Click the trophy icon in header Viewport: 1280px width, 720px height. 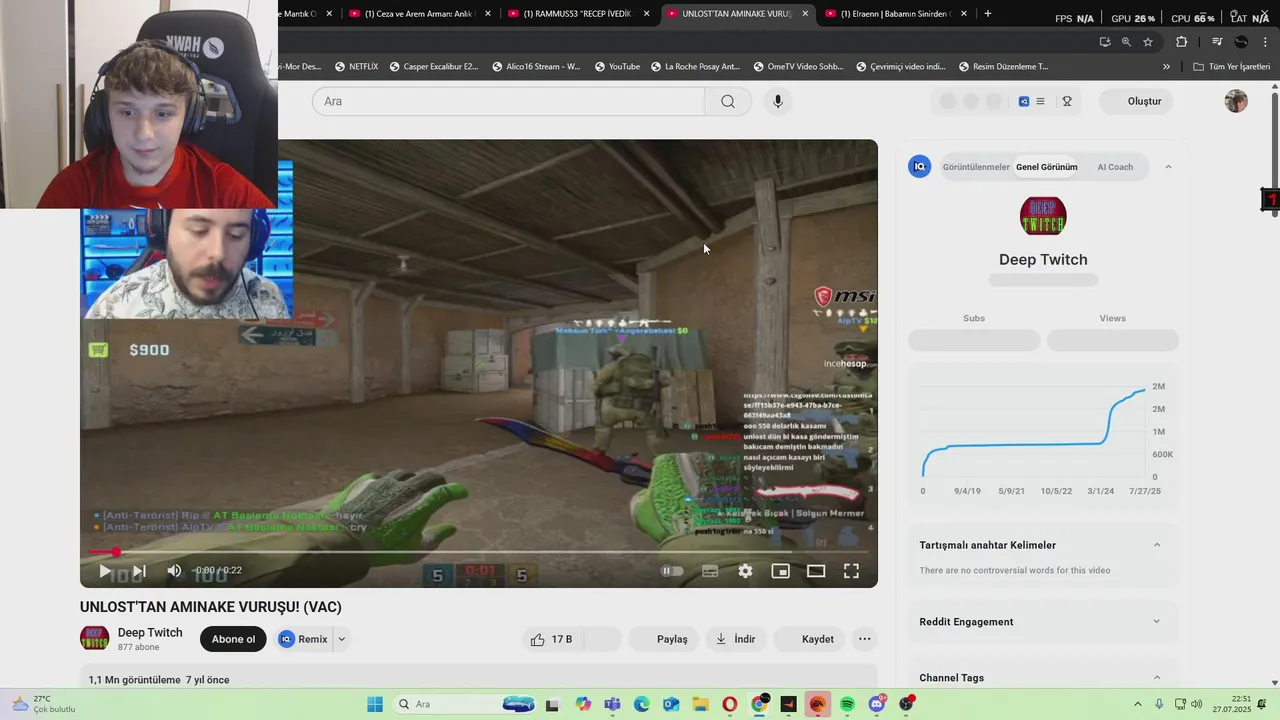1067,101
